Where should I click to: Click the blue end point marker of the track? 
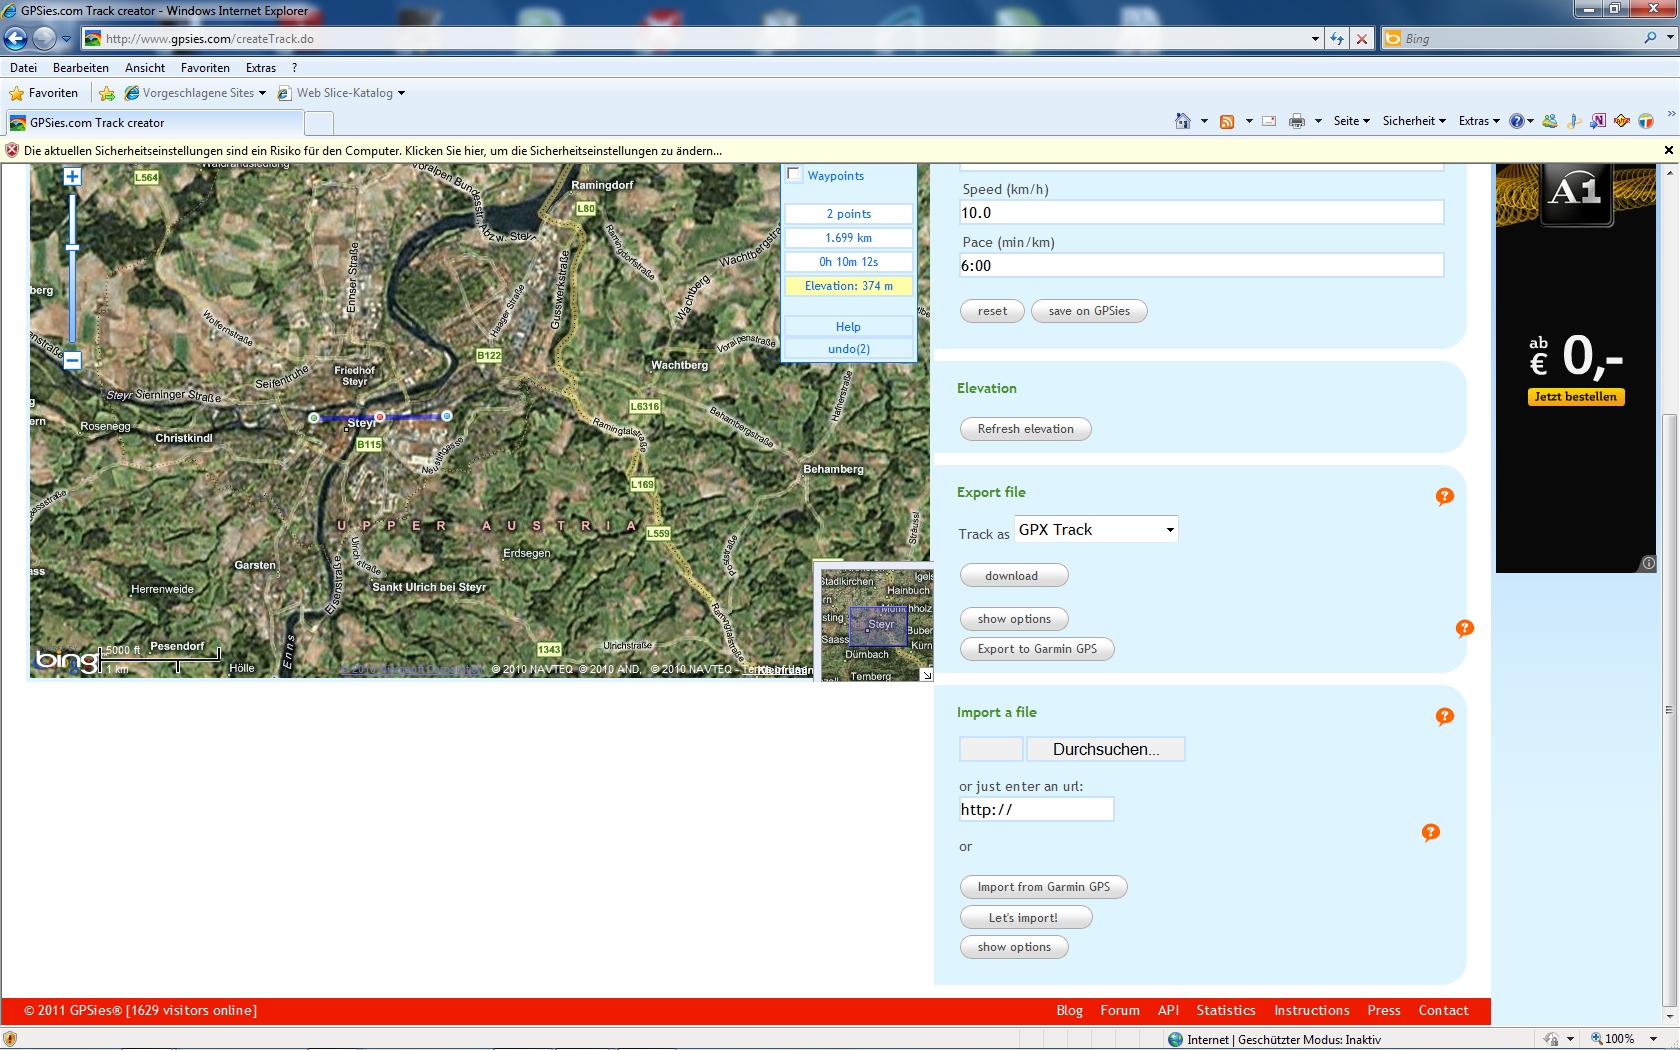click(447, 416)
